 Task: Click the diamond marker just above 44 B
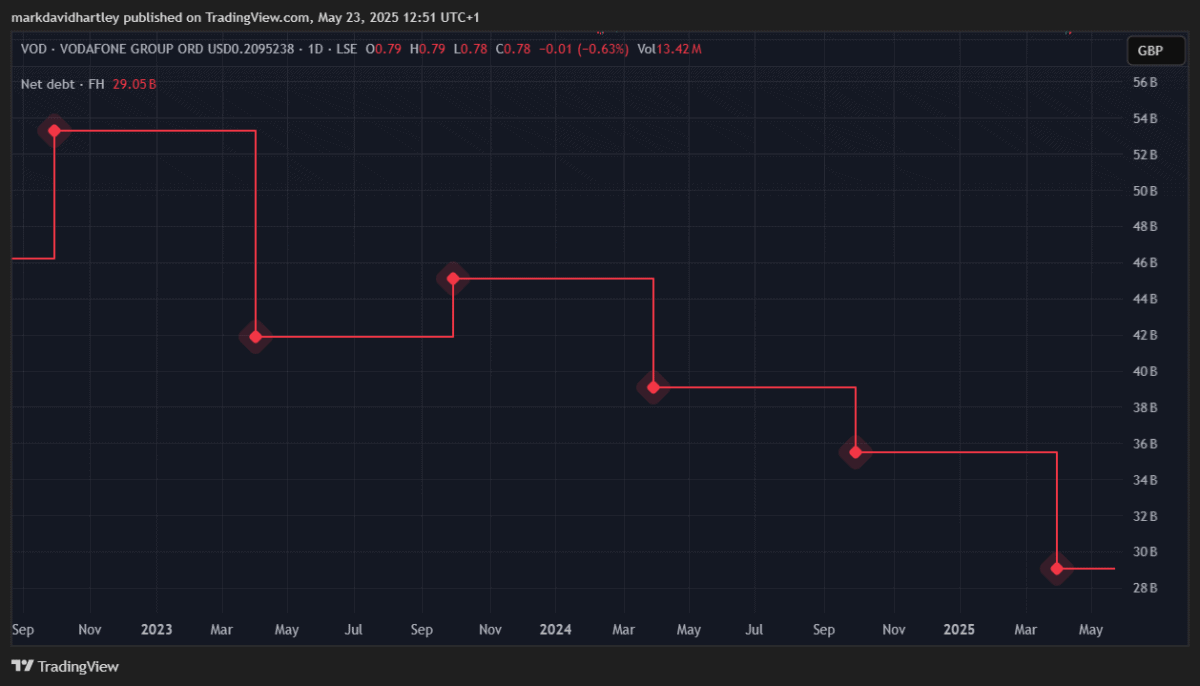coord(453,278)
